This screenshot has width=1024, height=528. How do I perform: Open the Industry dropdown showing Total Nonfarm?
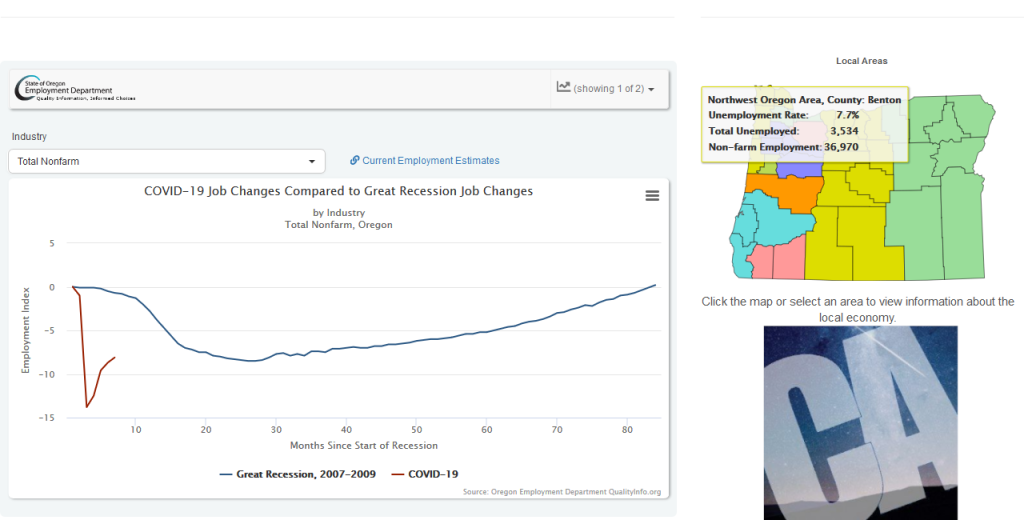[x=166, y=161]
